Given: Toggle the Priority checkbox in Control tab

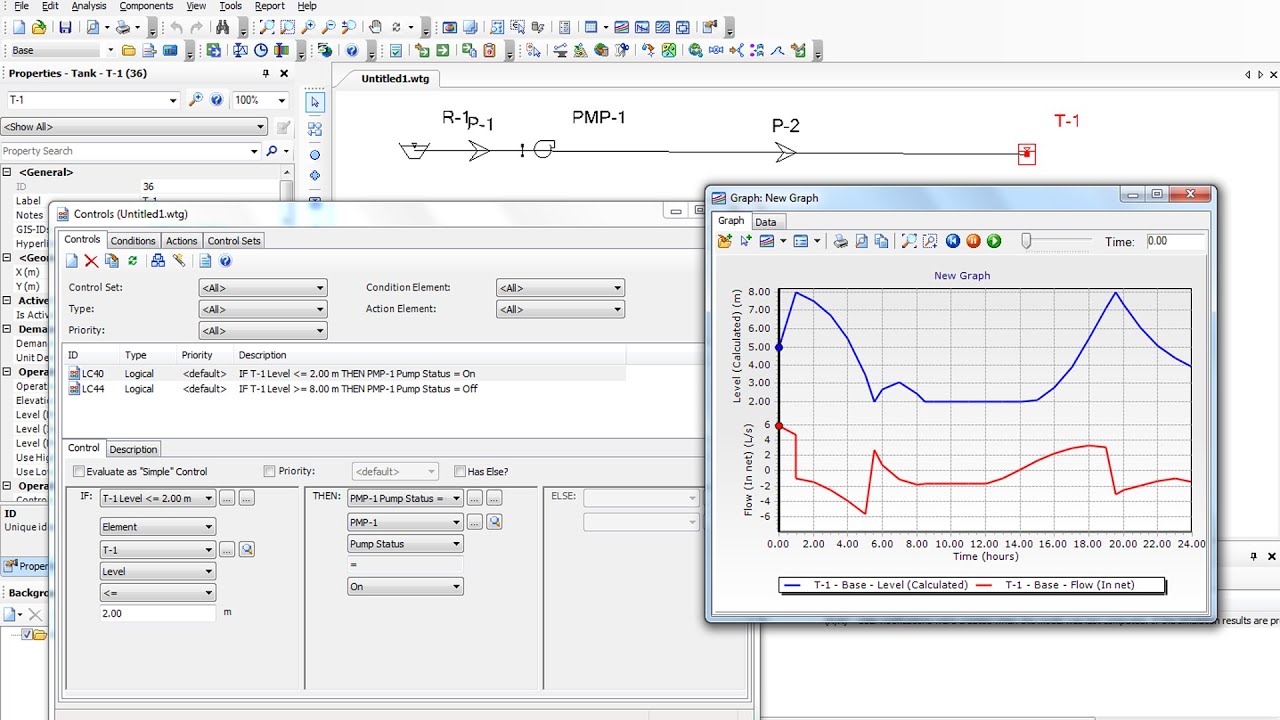Looking at the screenshot, I should click(x=269, y=471).
